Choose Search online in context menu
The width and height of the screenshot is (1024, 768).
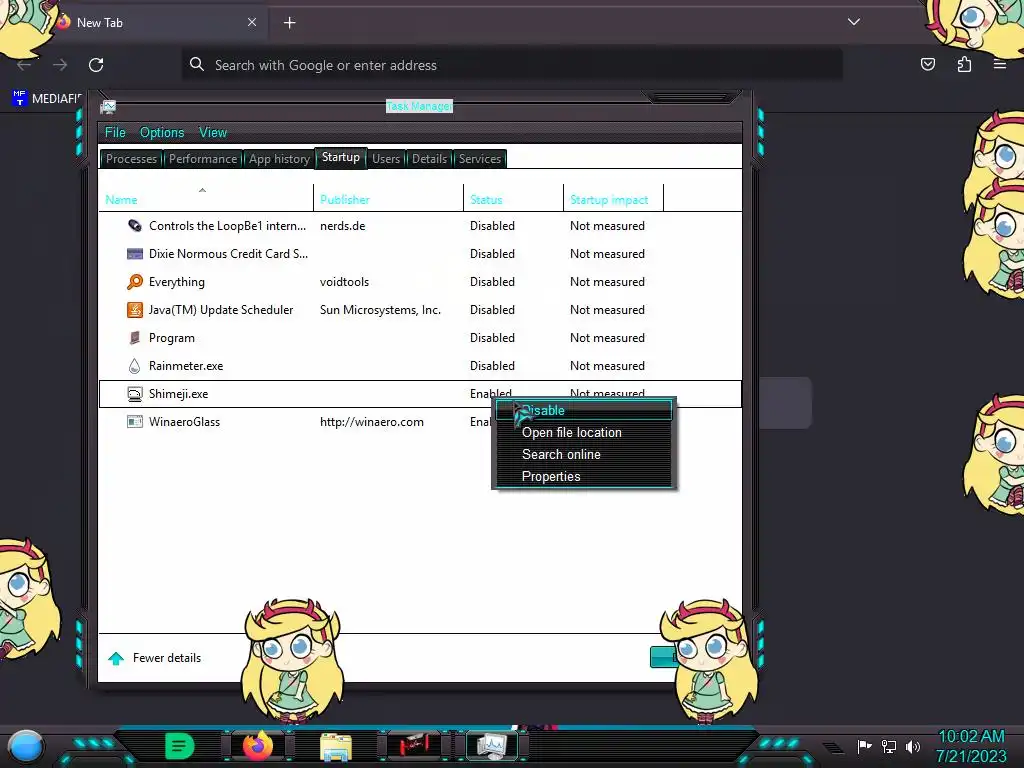click(584, 455)
